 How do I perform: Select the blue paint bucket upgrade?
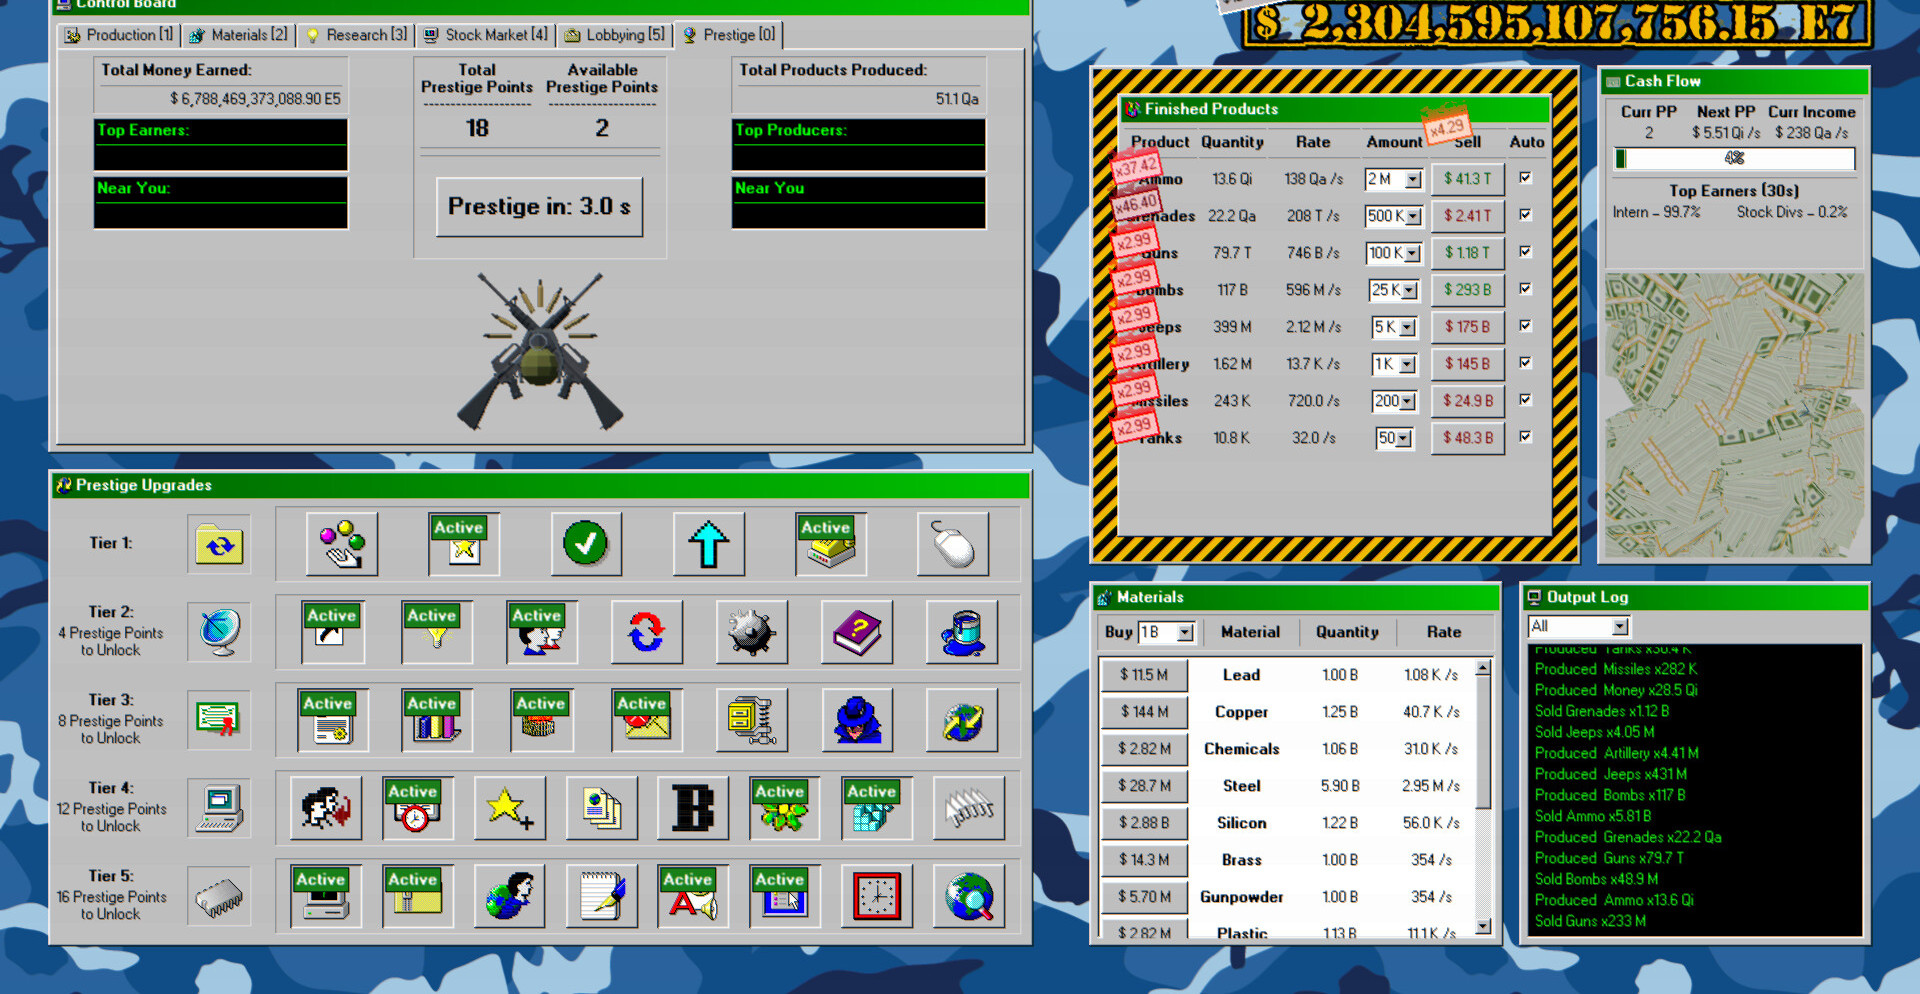pyautogui.click(x=961, y=632)
